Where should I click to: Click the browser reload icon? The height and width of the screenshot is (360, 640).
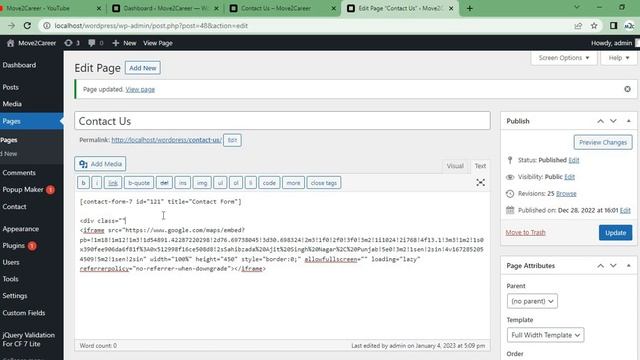(27, 26)
